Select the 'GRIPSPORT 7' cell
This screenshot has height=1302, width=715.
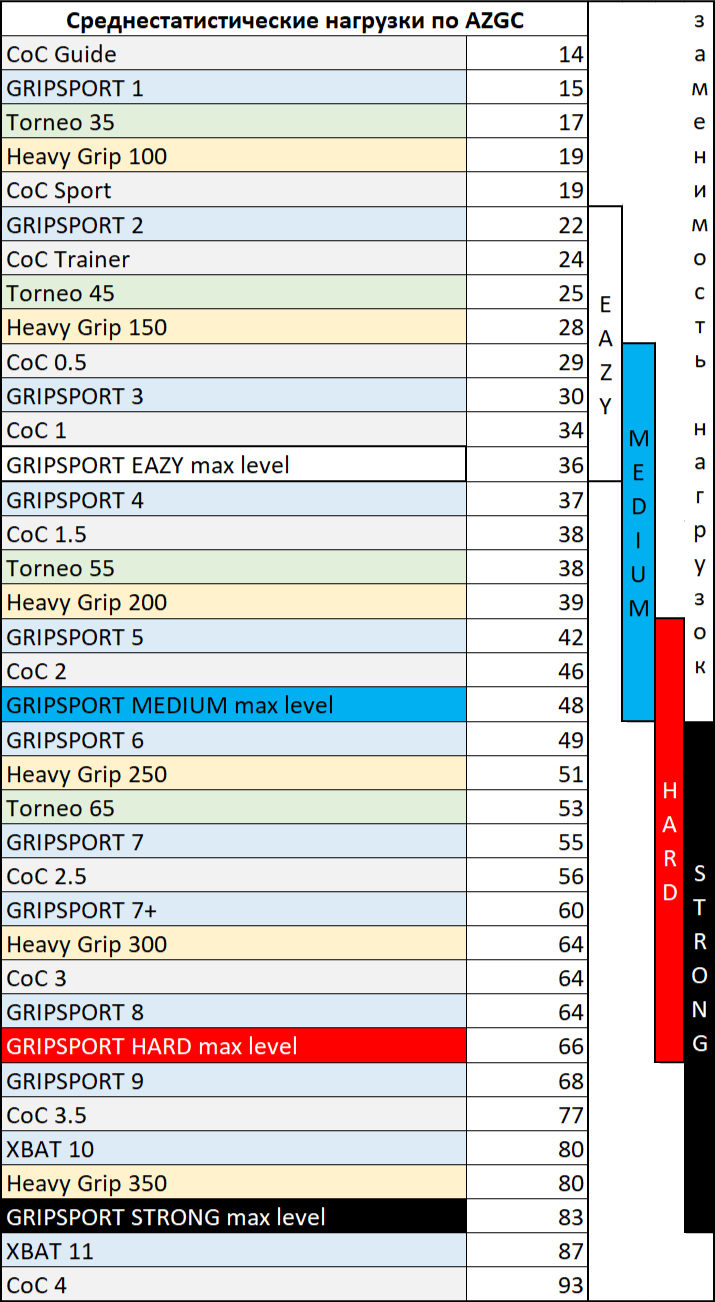pos(234,842)
